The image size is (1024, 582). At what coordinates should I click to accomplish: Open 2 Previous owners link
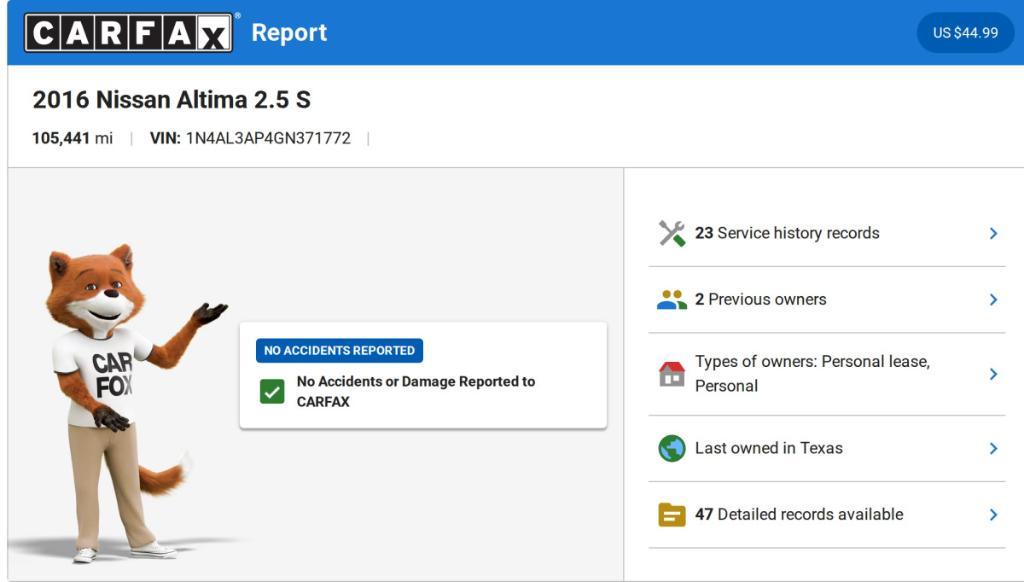click(760, 300)
